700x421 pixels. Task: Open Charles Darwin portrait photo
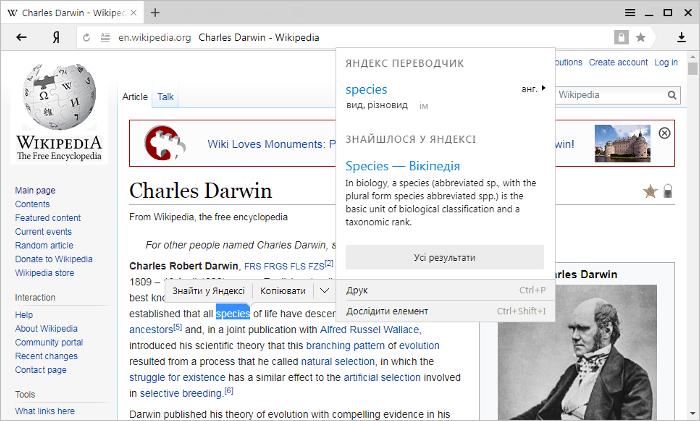[x=577, y=353]
